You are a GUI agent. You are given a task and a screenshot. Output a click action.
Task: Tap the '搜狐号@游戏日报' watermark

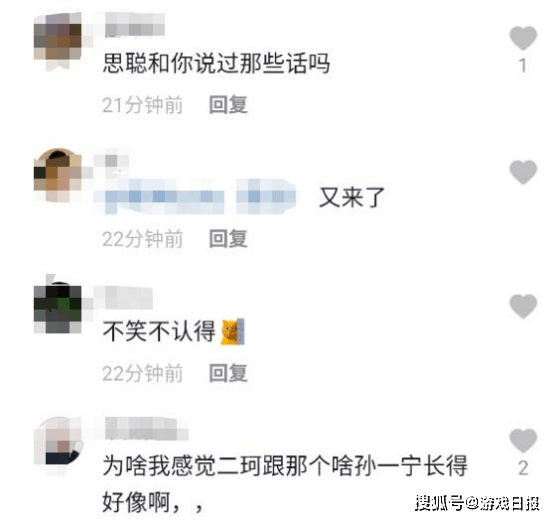(x=477, y=502)
